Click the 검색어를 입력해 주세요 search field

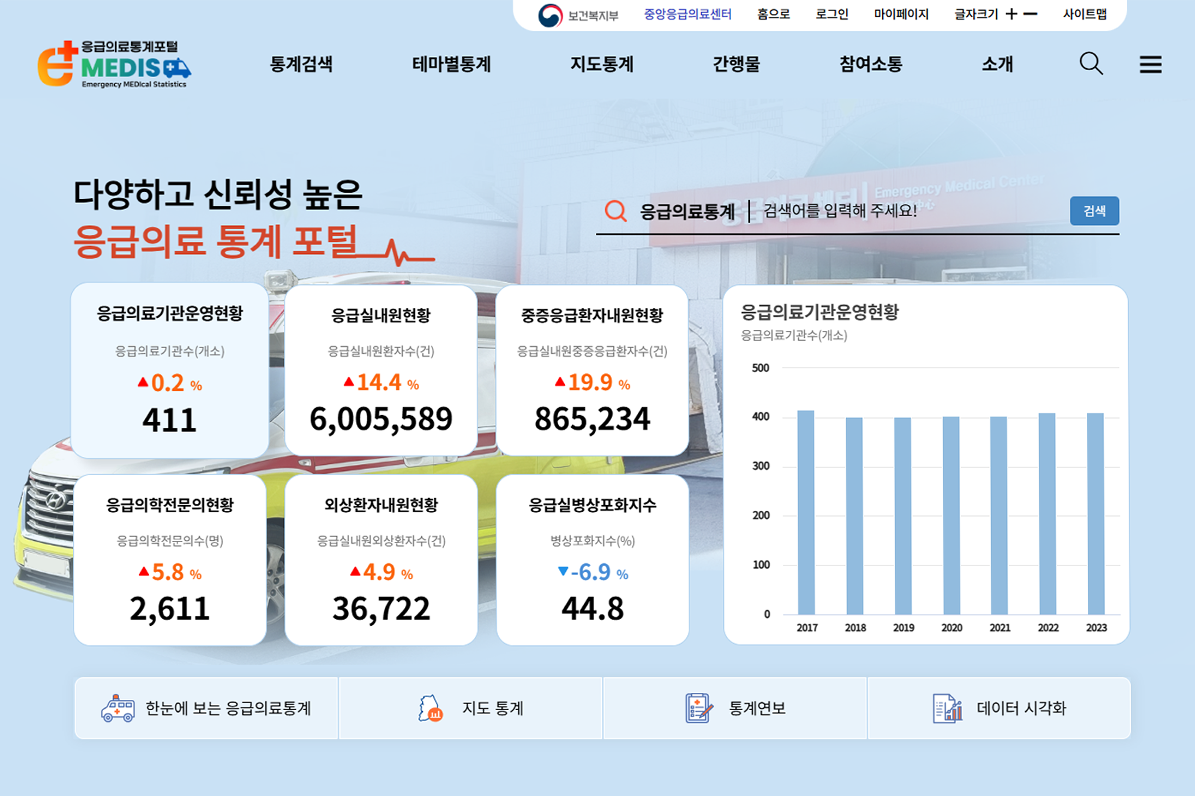point(910,211)
